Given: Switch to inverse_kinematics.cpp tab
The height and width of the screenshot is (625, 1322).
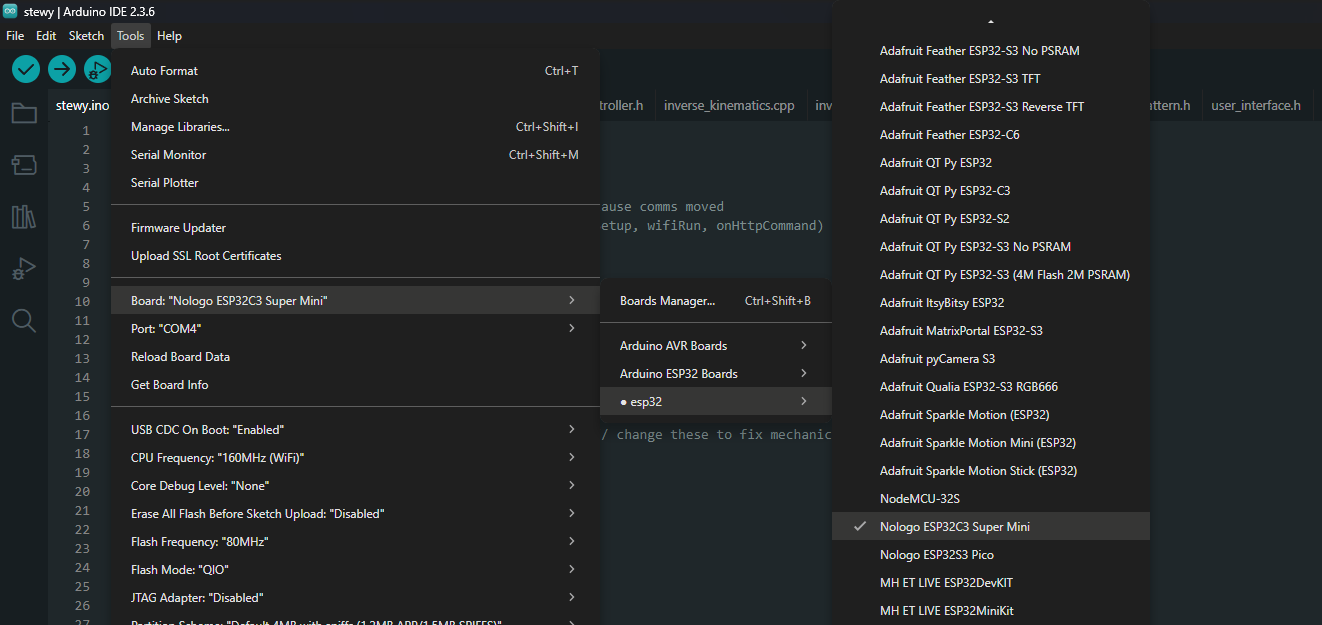Looking at the screenshot, I should coord(729,105).
